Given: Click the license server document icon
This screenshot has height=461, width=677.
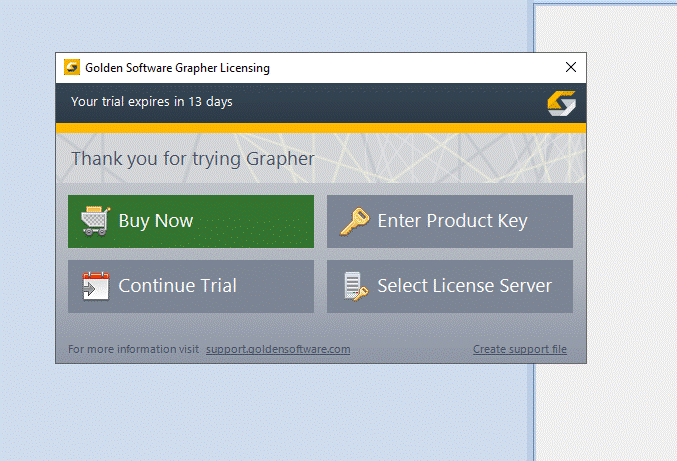Looking at the screenshot, I should click(x=353, y=286).
